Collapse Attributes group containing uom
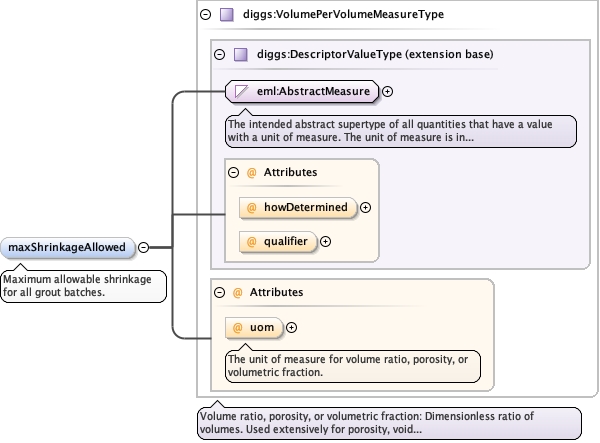Screen dimensions: 600x443 point(219,292)
